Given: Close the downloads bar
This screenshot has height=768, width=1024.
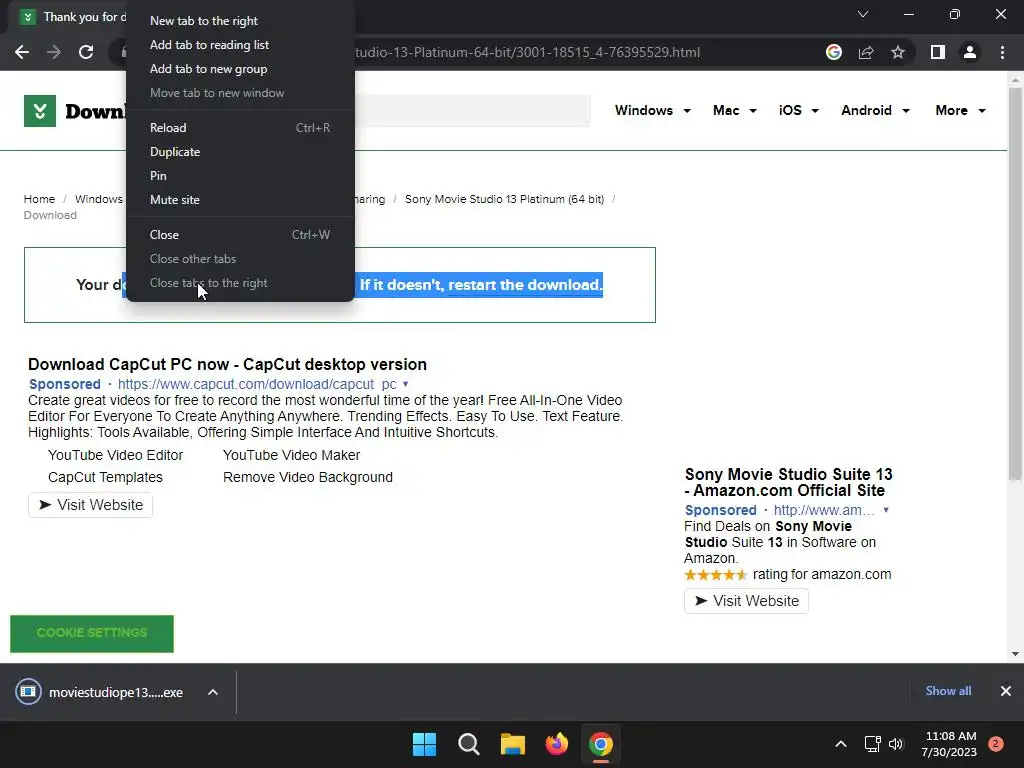Looking at the screenshot, I should click(1006, 691).
